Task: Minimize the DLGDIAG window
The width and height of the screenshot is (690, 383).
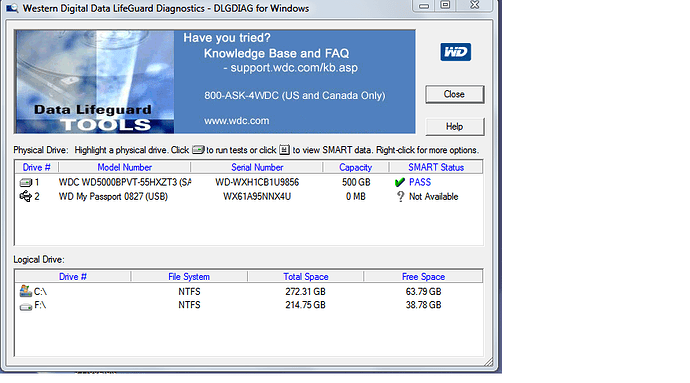Action: (x=424, y=6)
